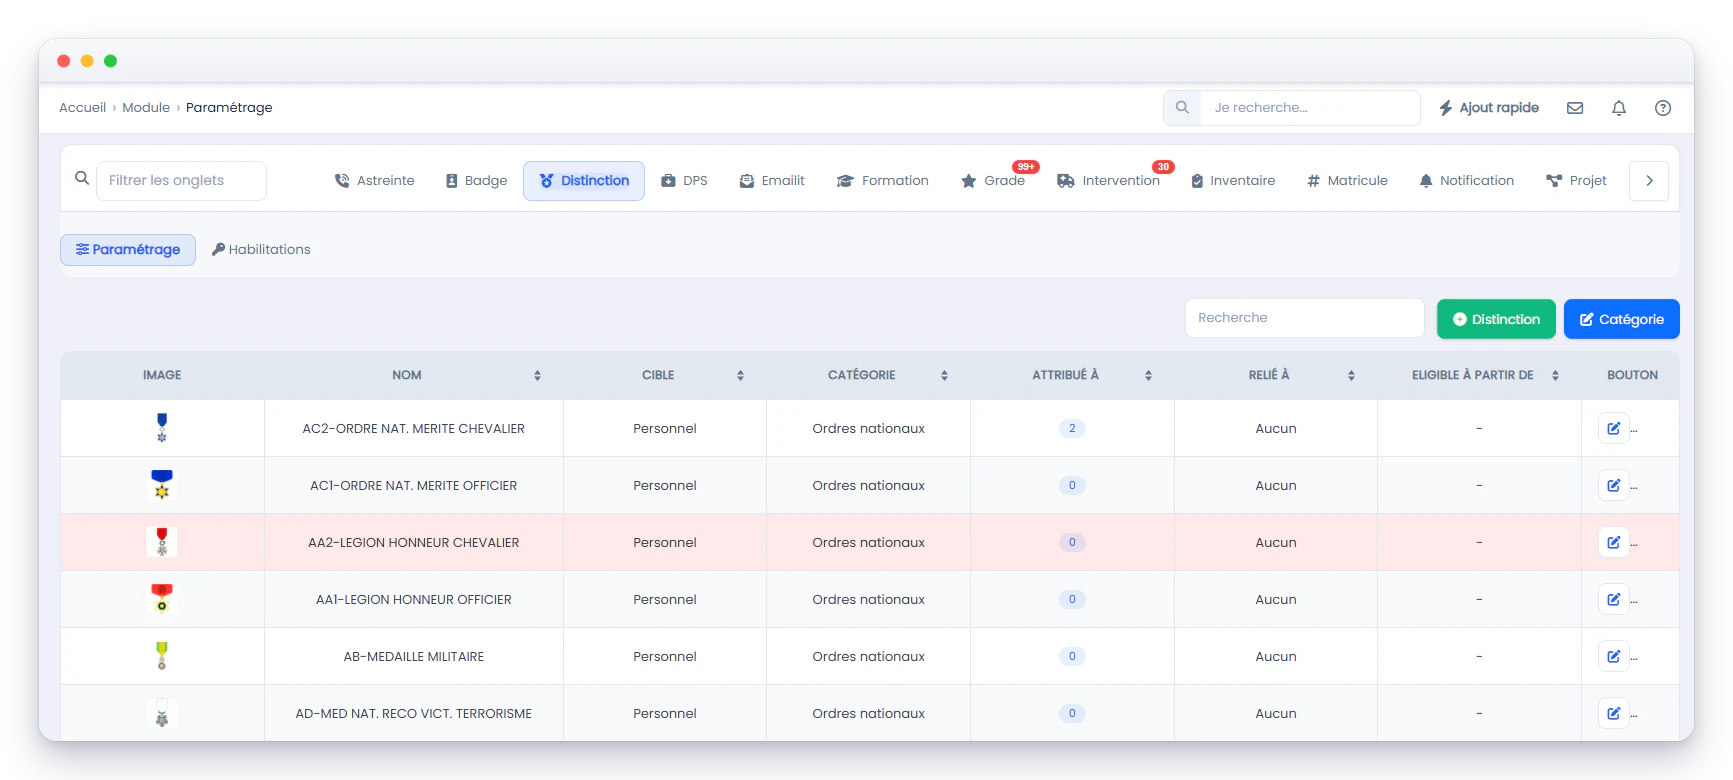Select the Intervention tab
The height and width of the screenshot is (780, 1733).
[x=1109, y=181]
